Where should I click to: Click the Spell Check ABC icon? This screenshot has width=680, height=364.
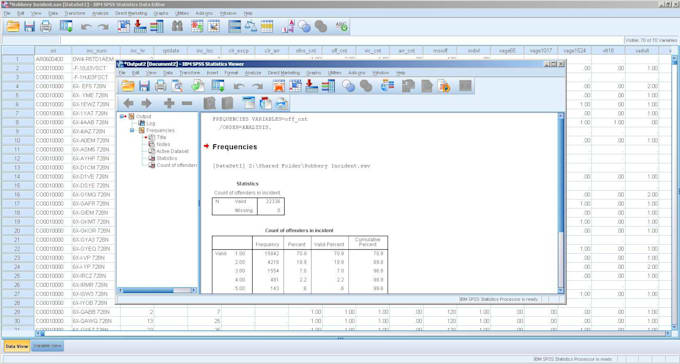point(342,26)
